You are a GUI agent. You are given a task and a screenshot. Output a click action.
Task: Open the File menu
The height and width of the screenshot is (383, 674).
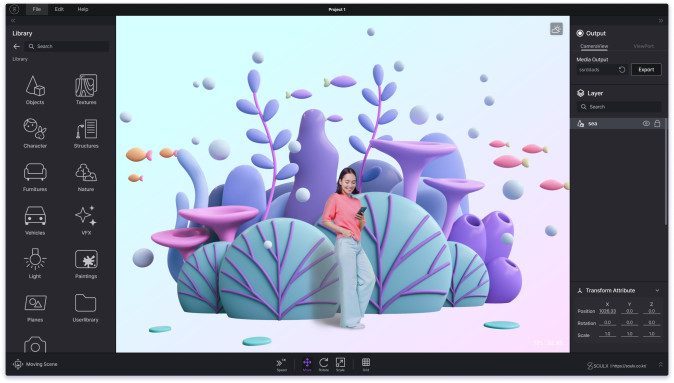click(37, 9)
